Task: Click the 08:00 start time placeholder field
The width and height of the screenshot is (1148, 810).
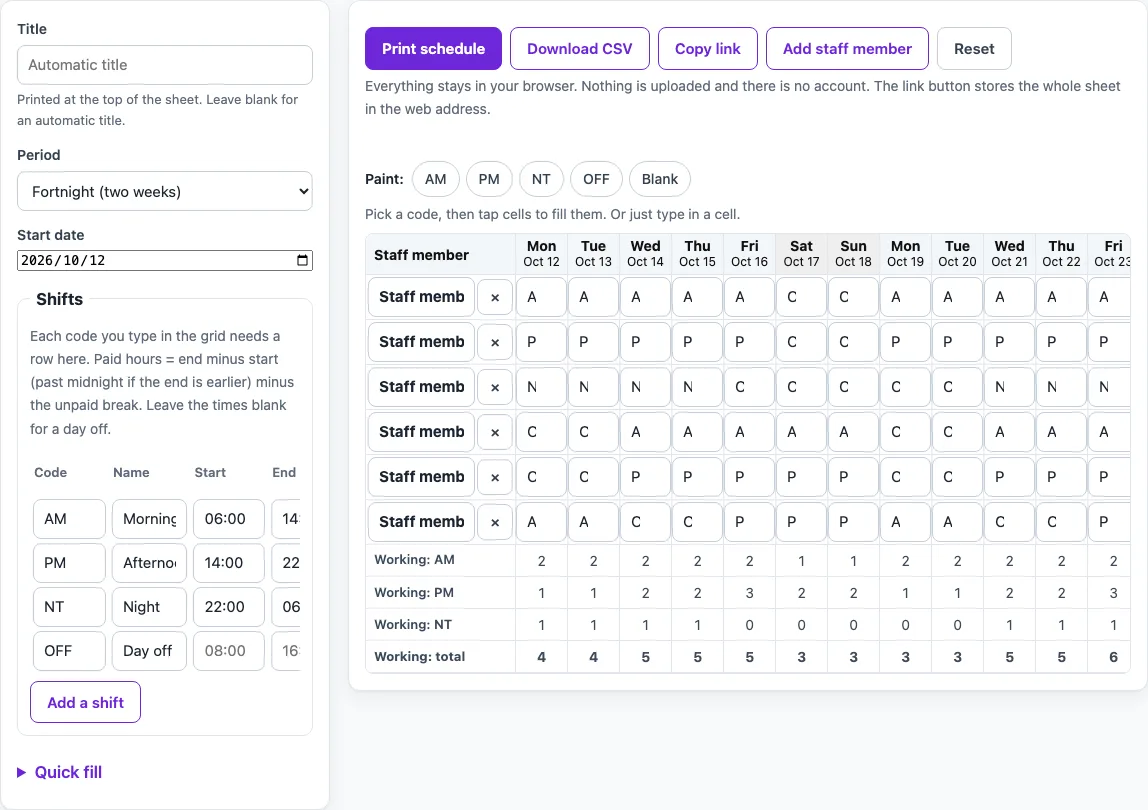Action: (229, 650)
